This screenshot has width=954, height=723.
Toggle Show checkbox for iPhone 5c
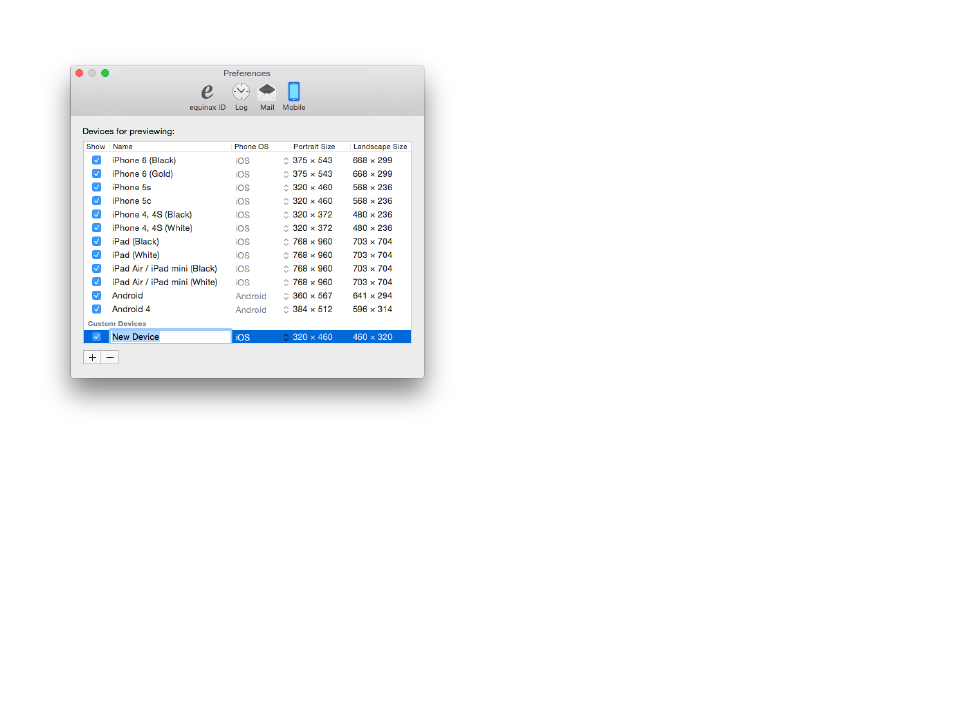point(96,201)
